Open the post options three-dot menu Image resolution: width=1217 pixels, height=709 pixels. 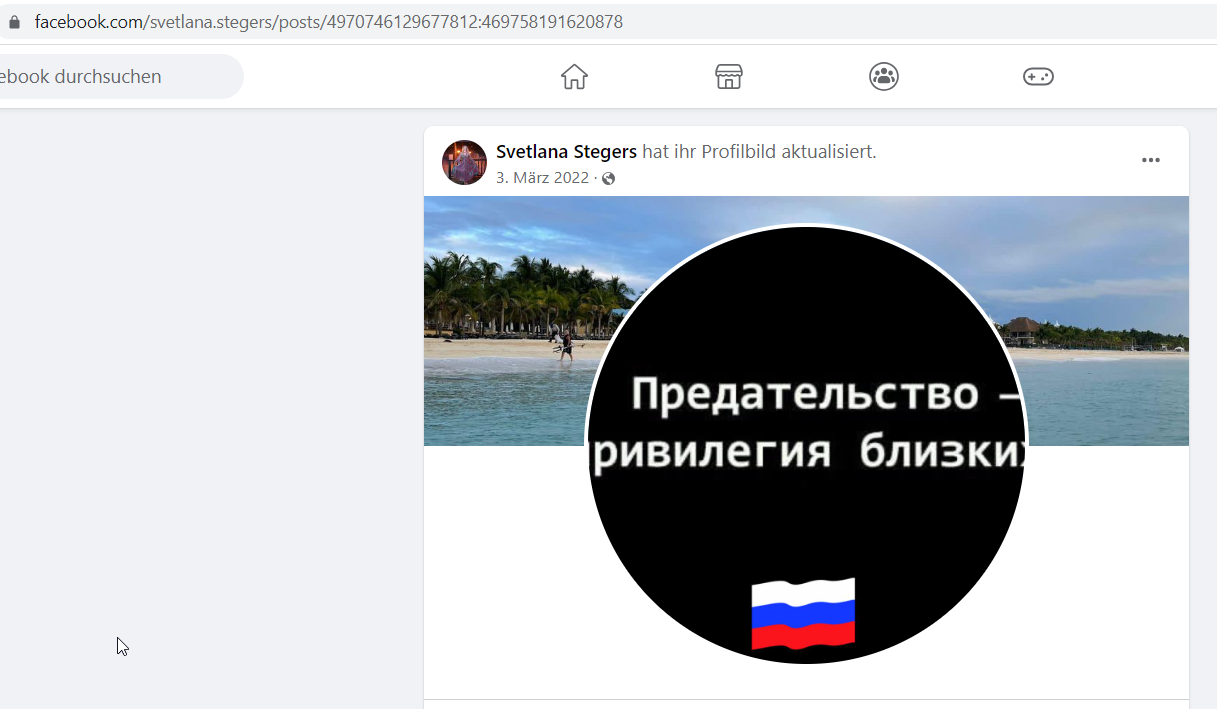pos(1151,160)
